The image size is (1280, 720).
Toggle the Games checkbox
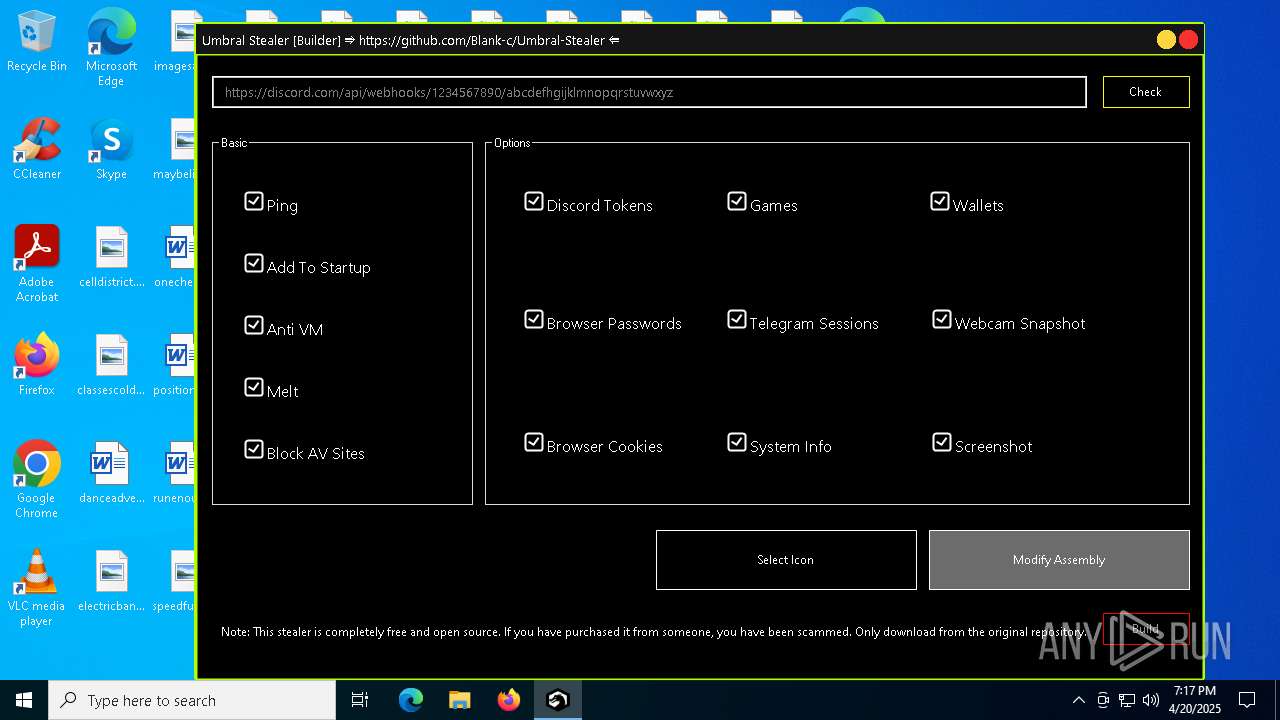tap(737, 201)
